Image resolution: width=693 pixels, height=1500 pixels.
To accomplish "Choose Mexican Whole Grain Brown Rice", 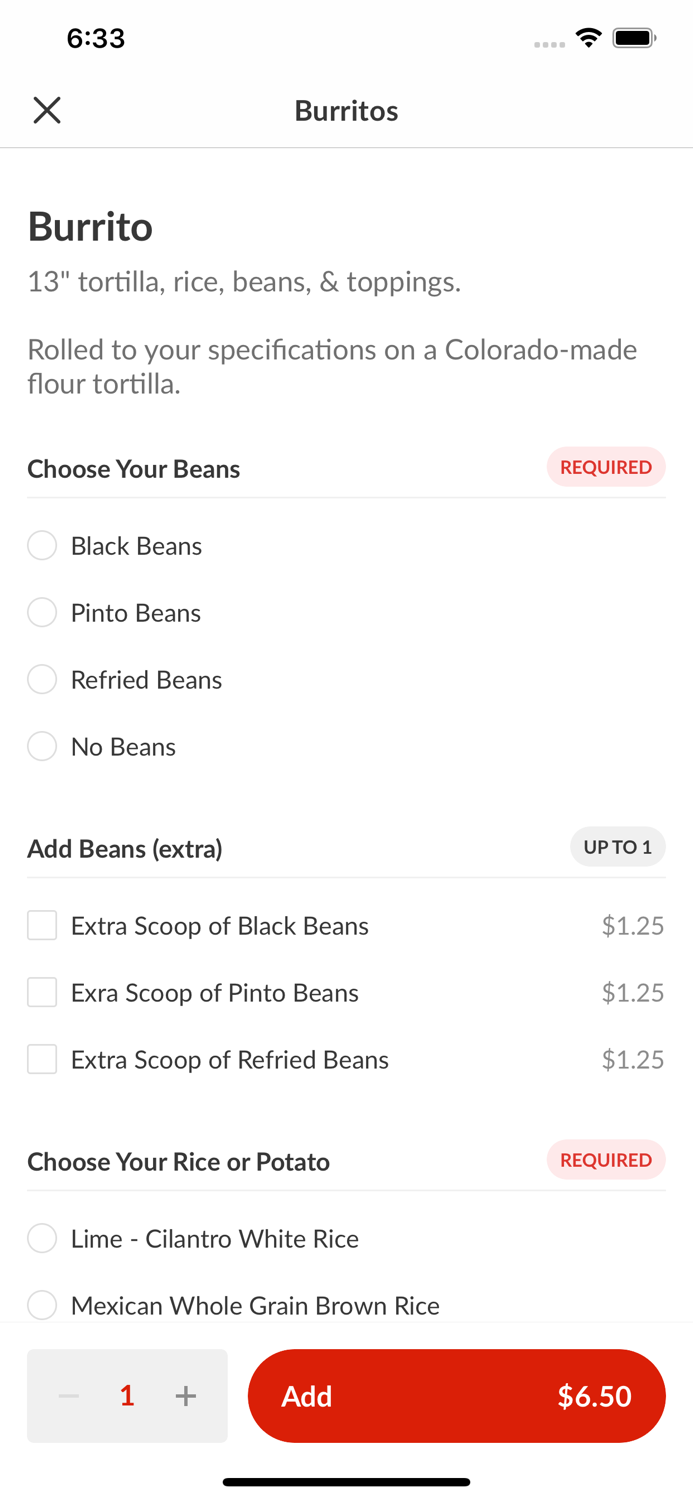I will click(42, 1305).
